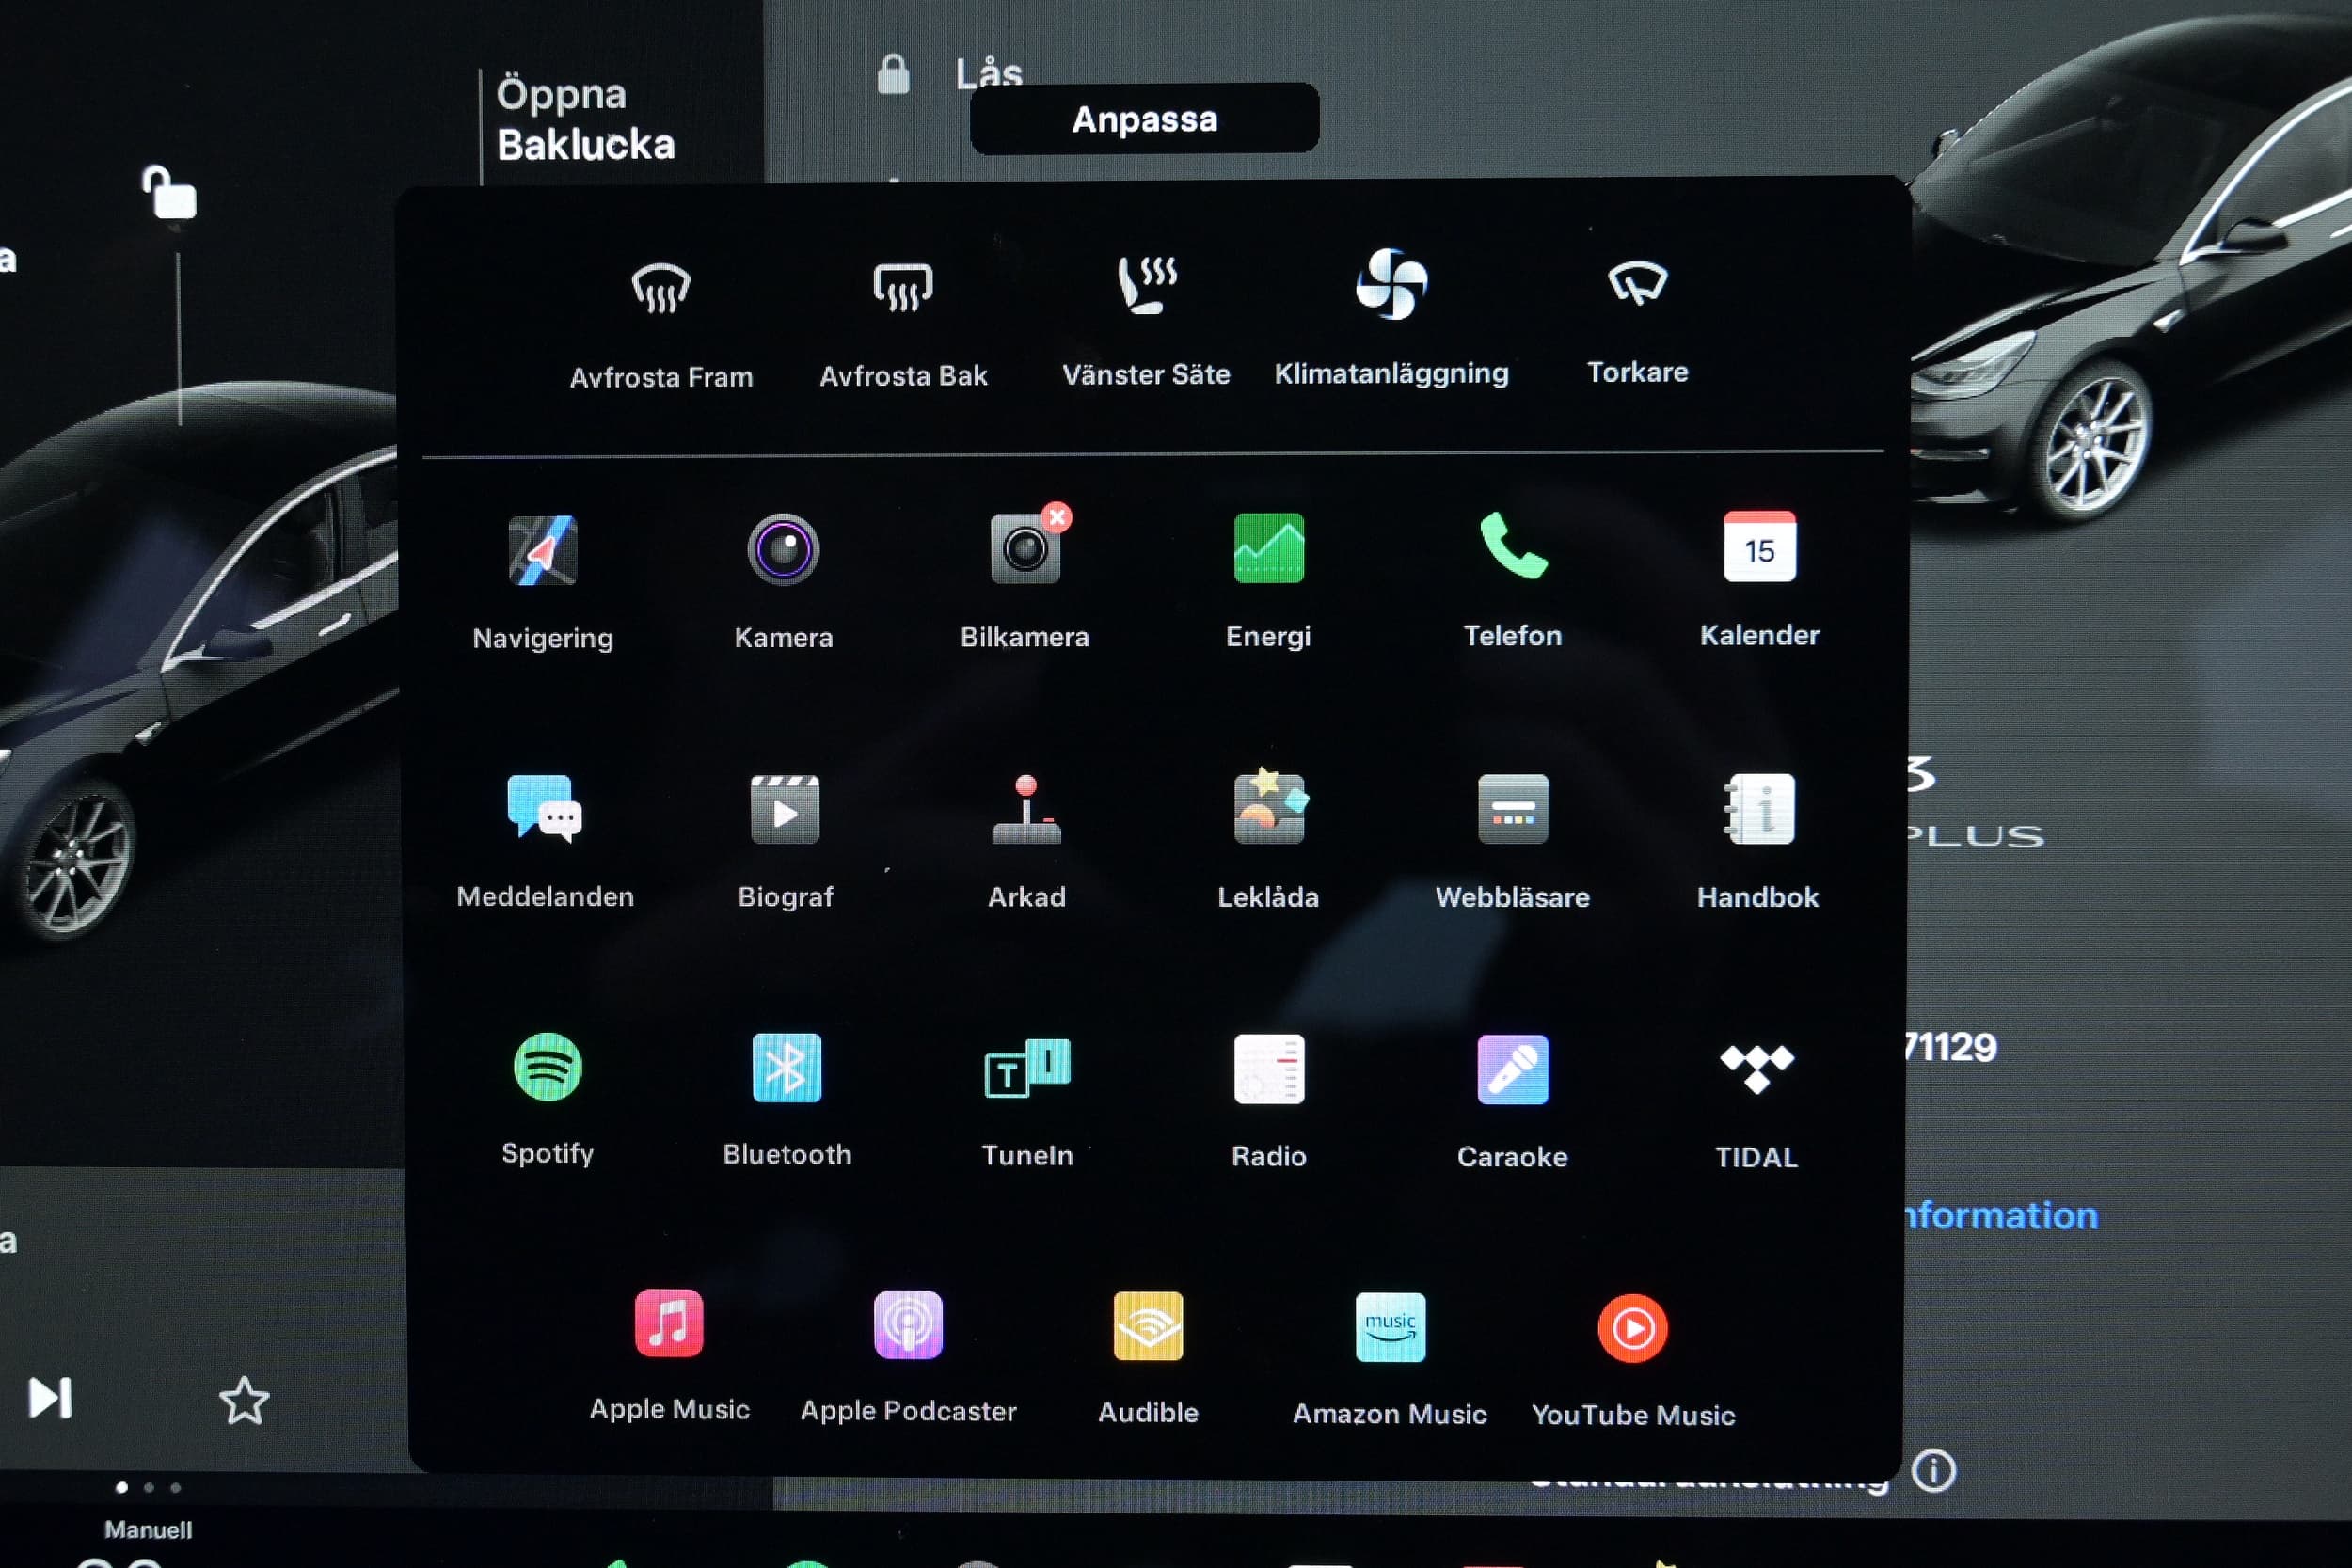Launch the Kamera app
The width and height of the screenshot is (2352, 1568).
783,550
